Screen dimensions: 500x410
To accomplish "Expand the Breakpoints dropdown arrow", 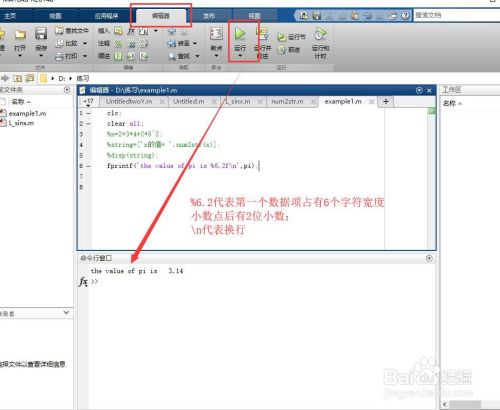I will tap(216, 56).
